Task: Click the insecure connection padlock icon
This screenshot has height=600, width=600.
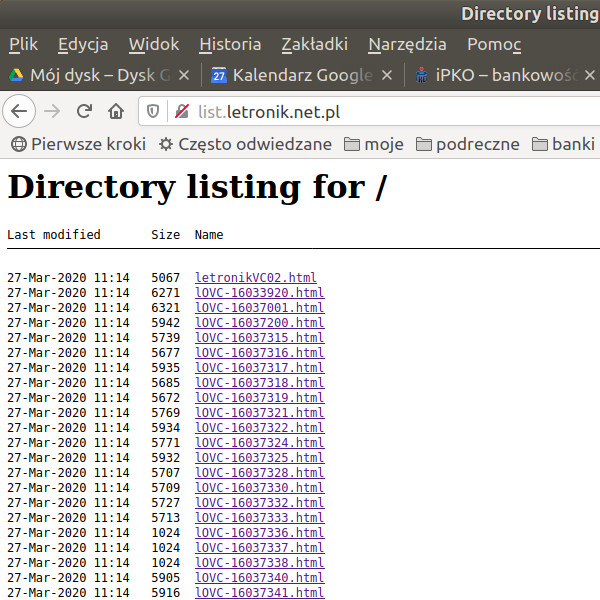Action: coord(181,111)
